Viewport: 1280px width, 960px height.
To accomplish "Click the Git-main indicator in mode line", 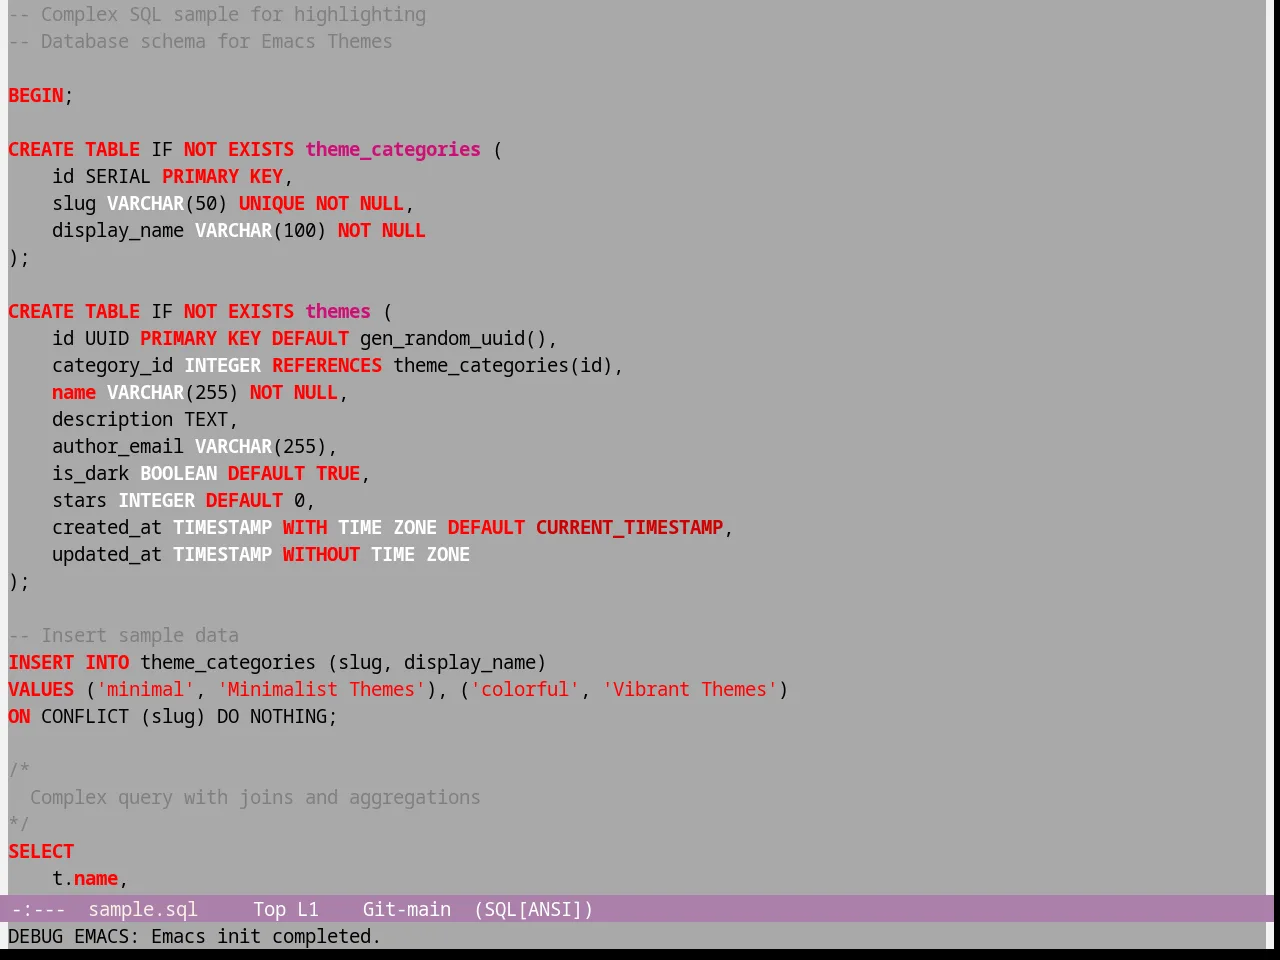I will [x=407, y=909].
